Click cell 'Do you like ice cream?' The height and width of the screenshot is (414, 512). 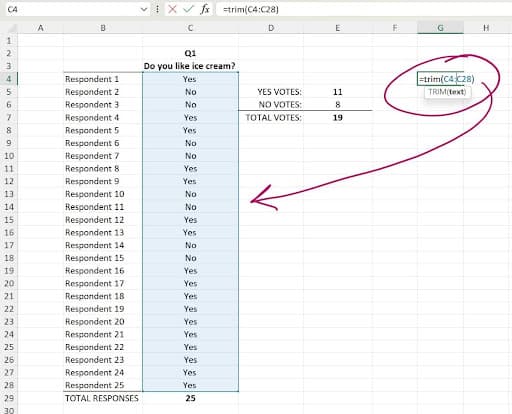point(190,66)
